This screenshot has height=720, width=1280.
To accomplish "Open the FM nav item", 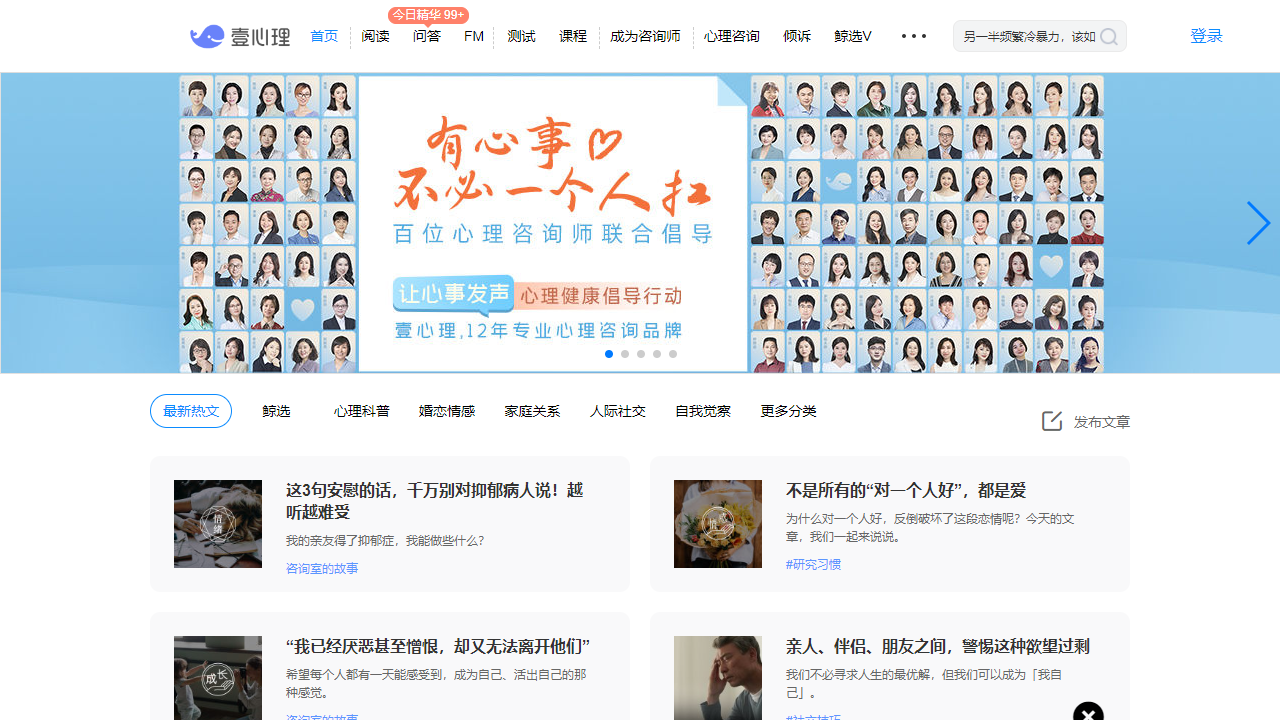I will click(x=474, y=36).
